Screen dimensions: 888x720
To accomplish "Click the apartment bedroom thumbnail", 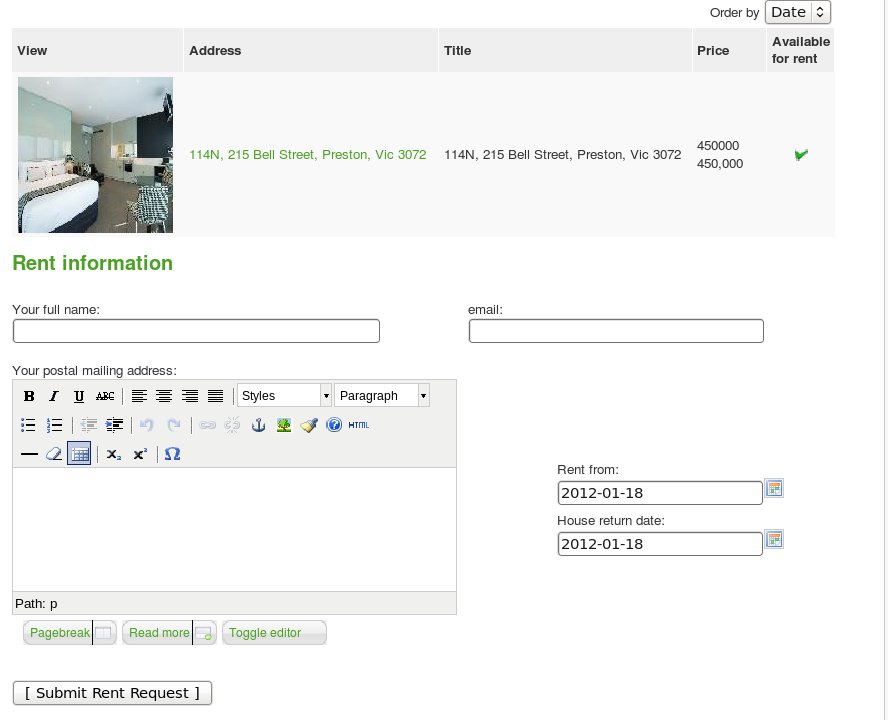I will coord(95,155).
